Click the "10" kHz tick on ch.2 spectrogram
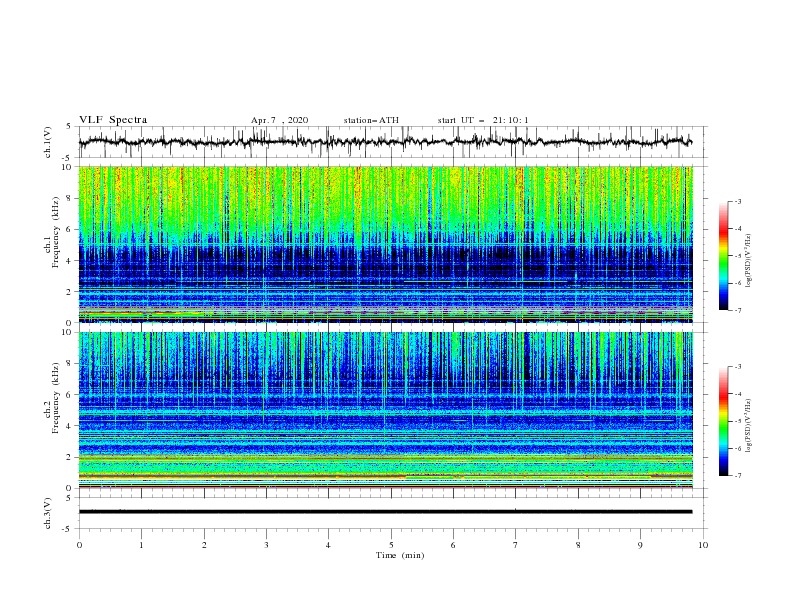Image resolution: width=792 pixels, height=612 pixels. pyautogui.click(x=69, y=332)
